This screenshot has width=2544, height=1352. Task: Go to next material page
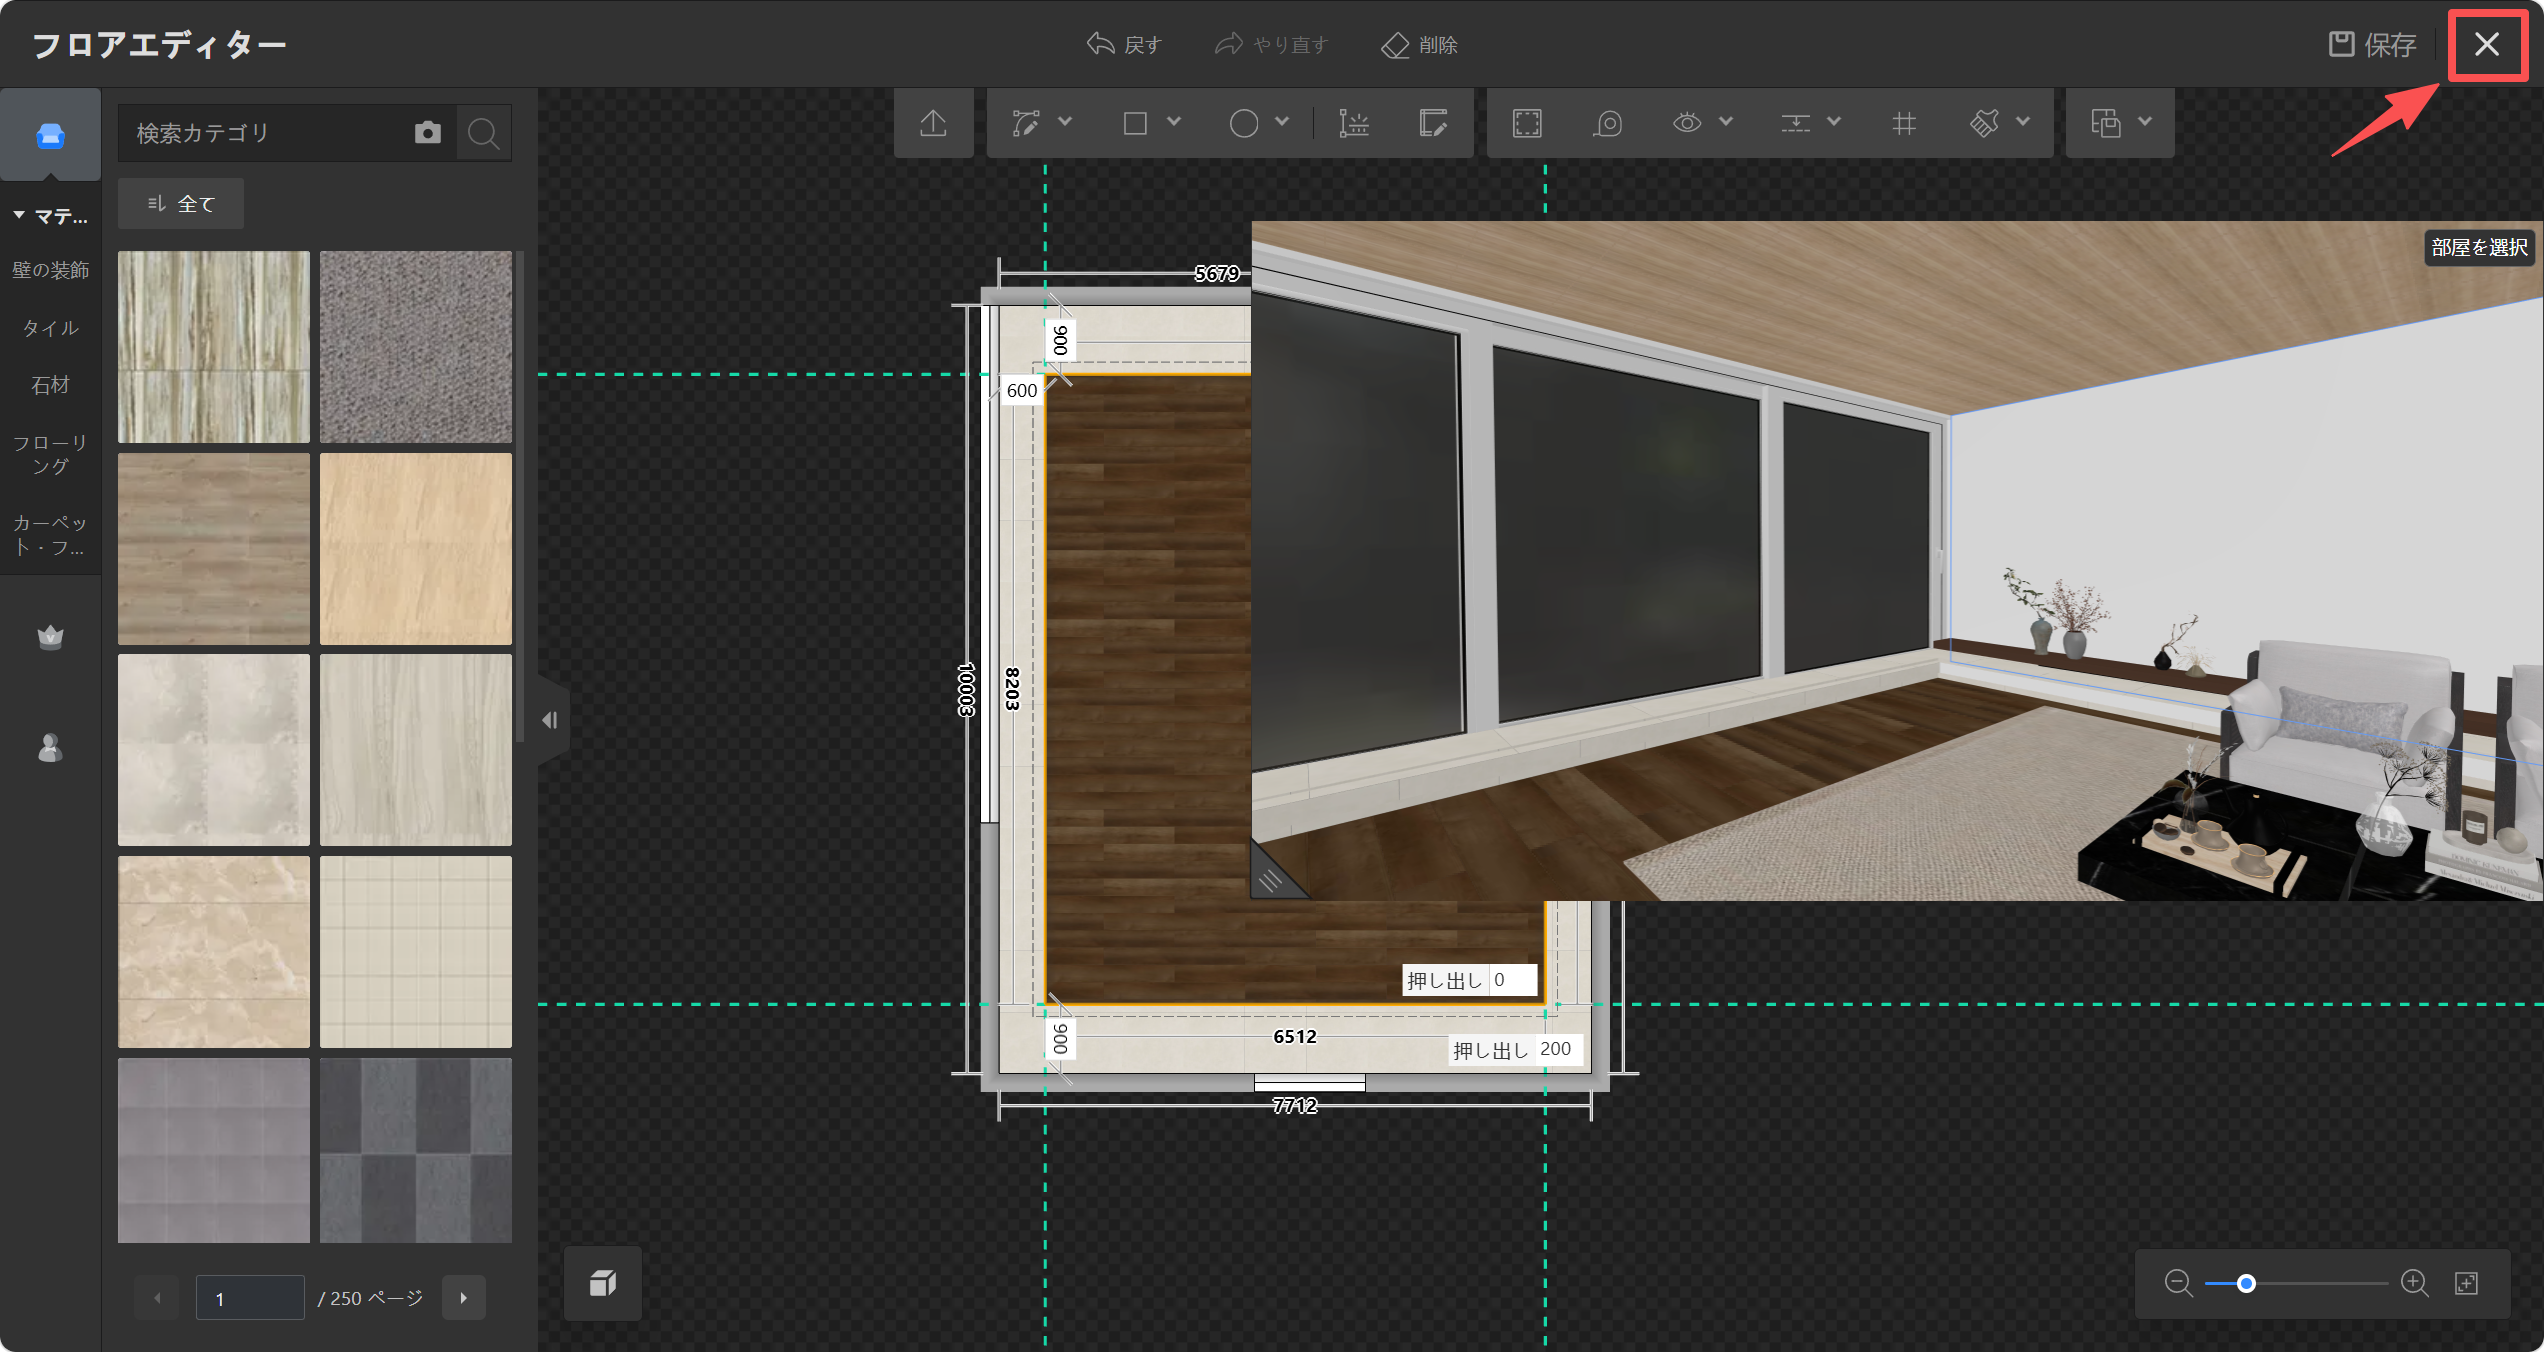click(464, 1298)
